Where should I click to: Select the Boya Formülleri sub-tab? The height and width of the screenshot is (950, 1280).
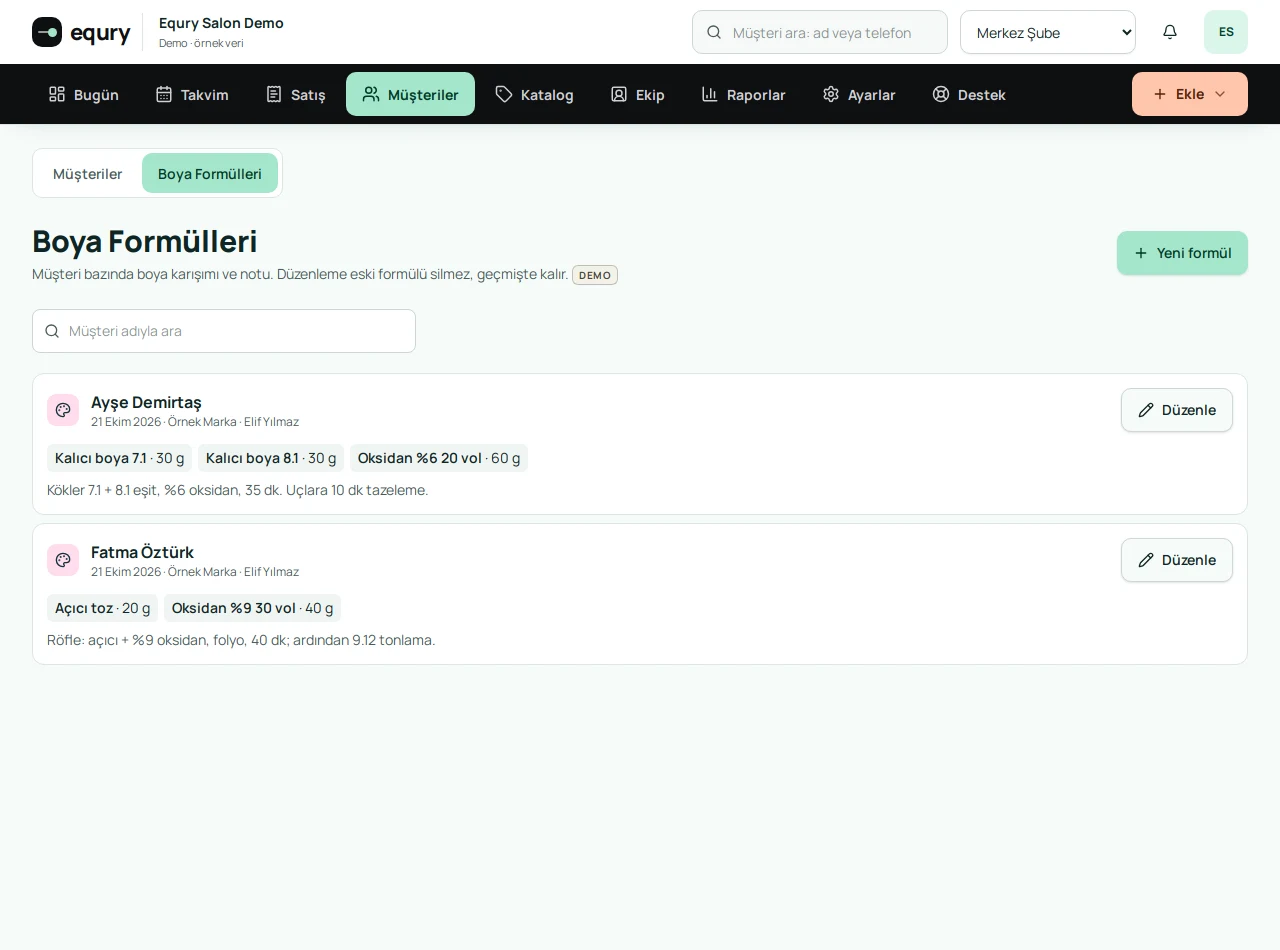click(x=210, y=173)
